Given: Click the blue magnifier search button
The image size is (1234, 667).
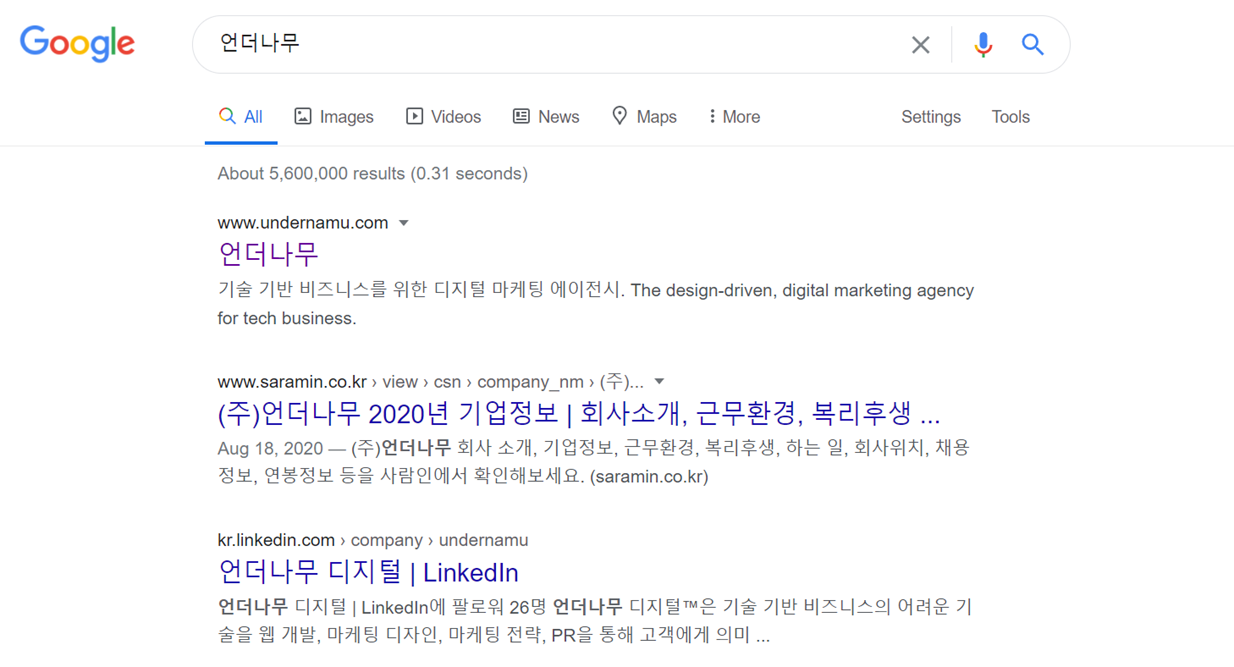Looking at the screenshot, I should pos(1033,44).
